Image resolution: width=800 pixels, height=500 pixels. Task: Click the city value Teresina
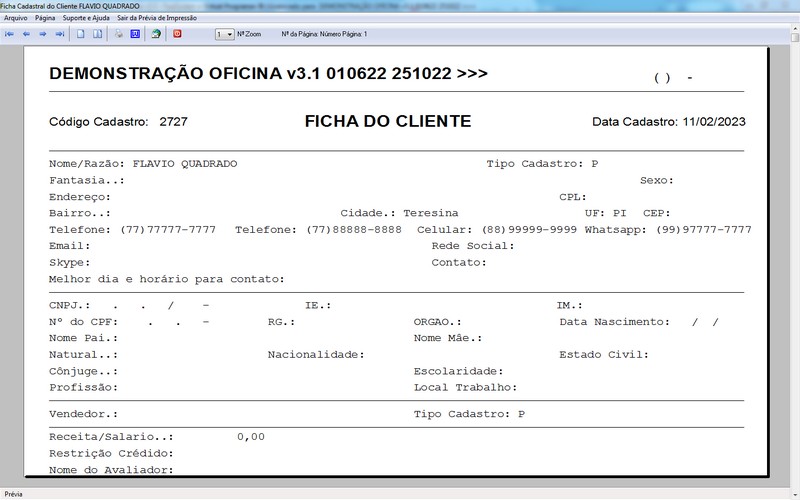[x=431, y=213]
